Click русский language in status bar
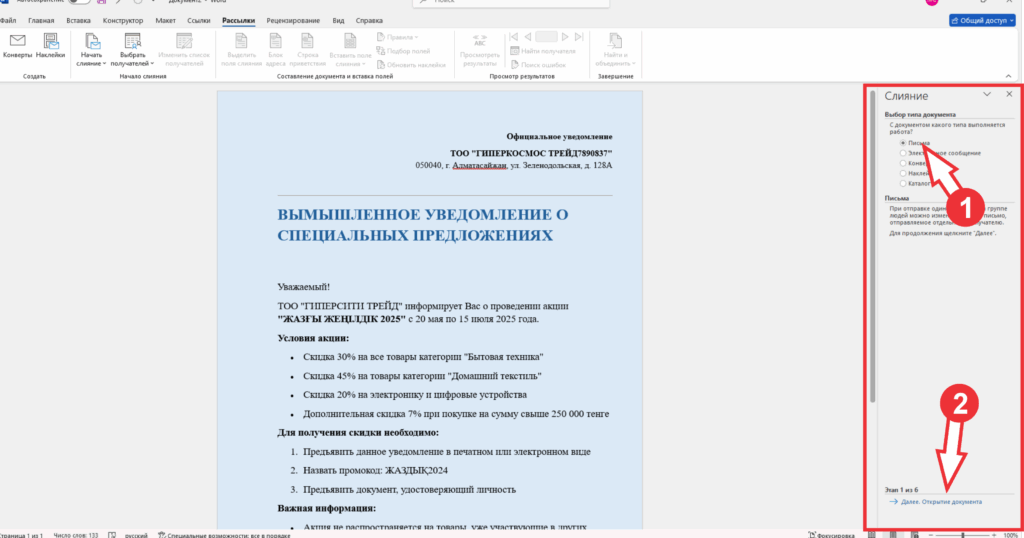 coord(136,535)
